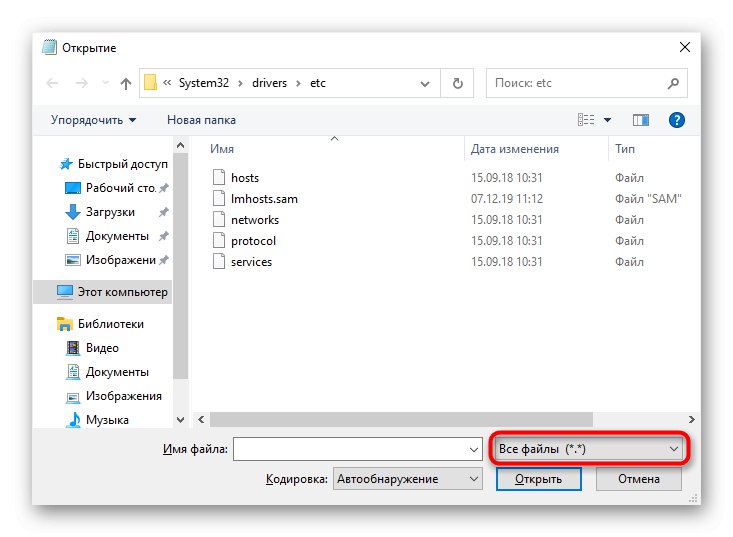Viewport: 733px width, 537px height.
Task: Click the 15.09.18 10:31 date of hosts
Action: point(506,178)
